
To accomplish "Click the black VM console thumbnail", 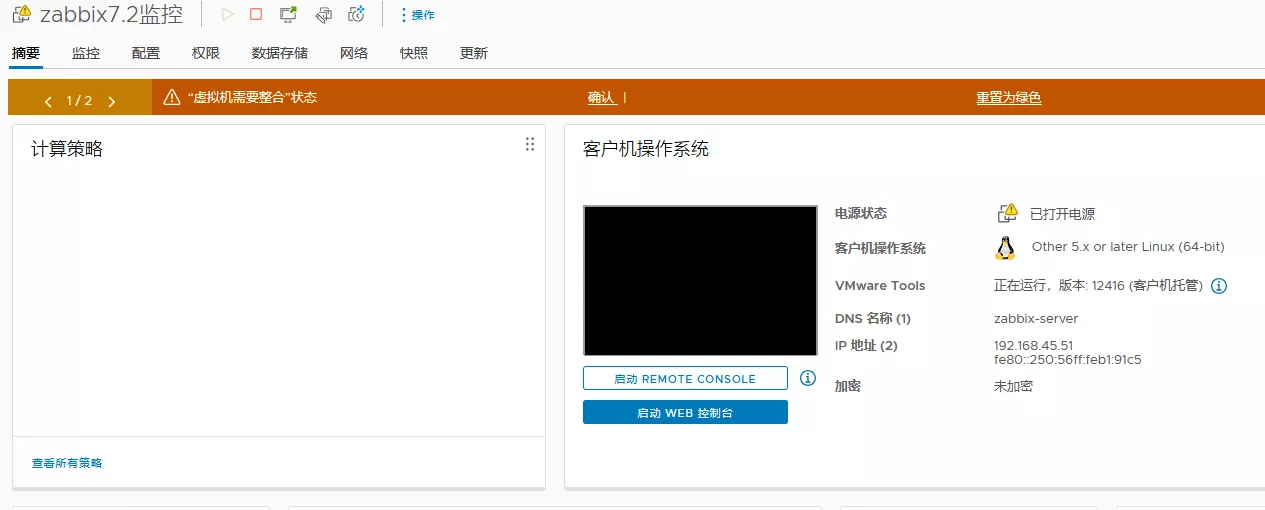I will (700, 280).
